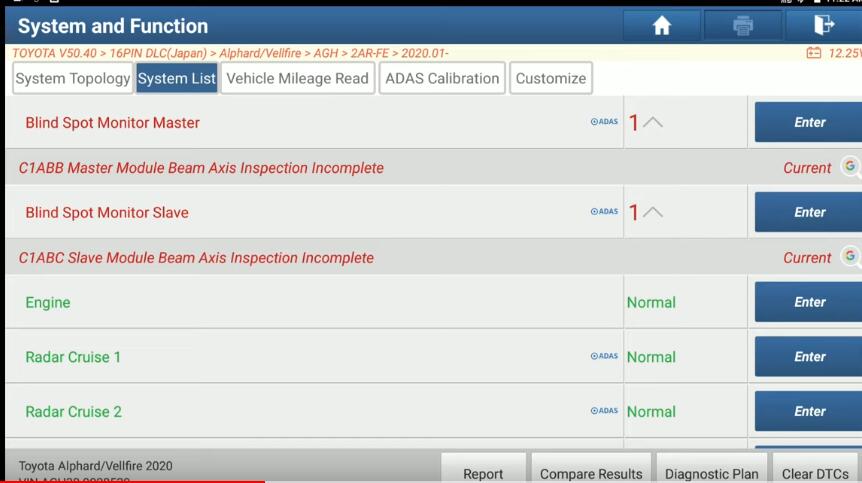Go to the Home screen icon
The height and width of the screenshot is (483, 862).
tap(662, 26)
